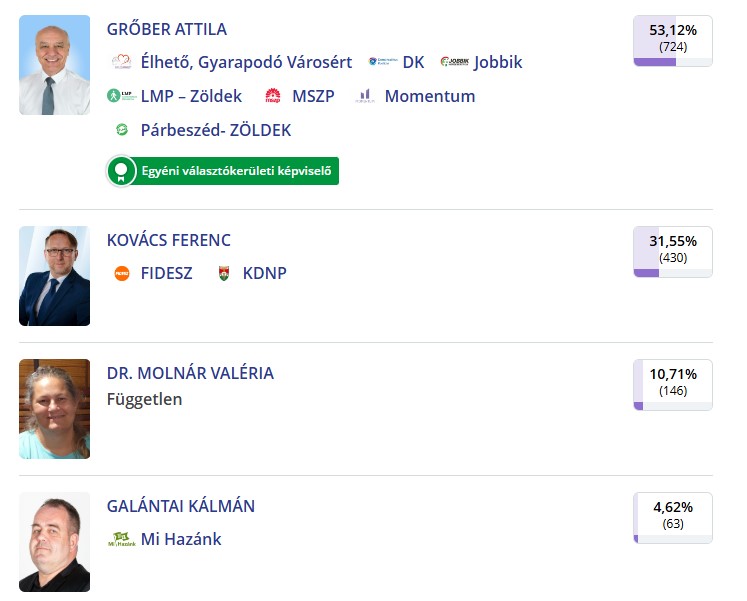Viewport: 747px width, 601px height.
Task: Open Grőber Attila candidate name link
Action: click(x=167, y=29)
